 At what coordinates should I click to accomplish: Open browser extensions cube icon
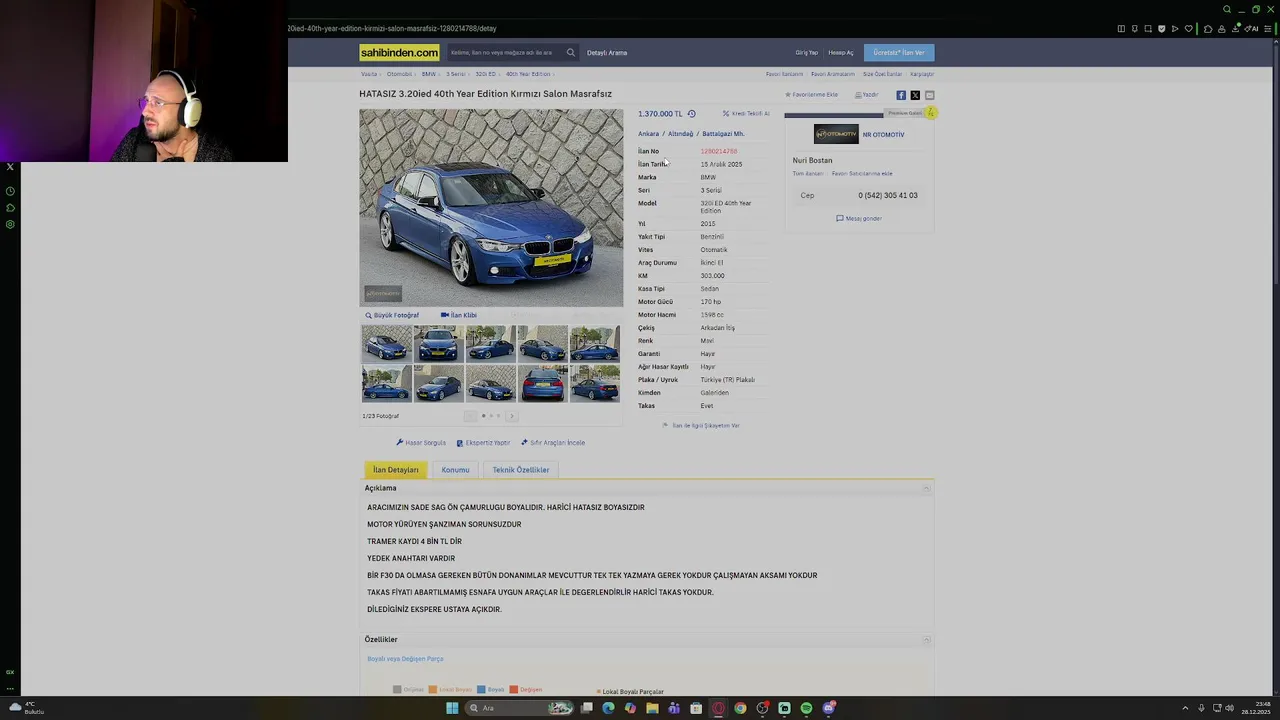(1208, 28)
